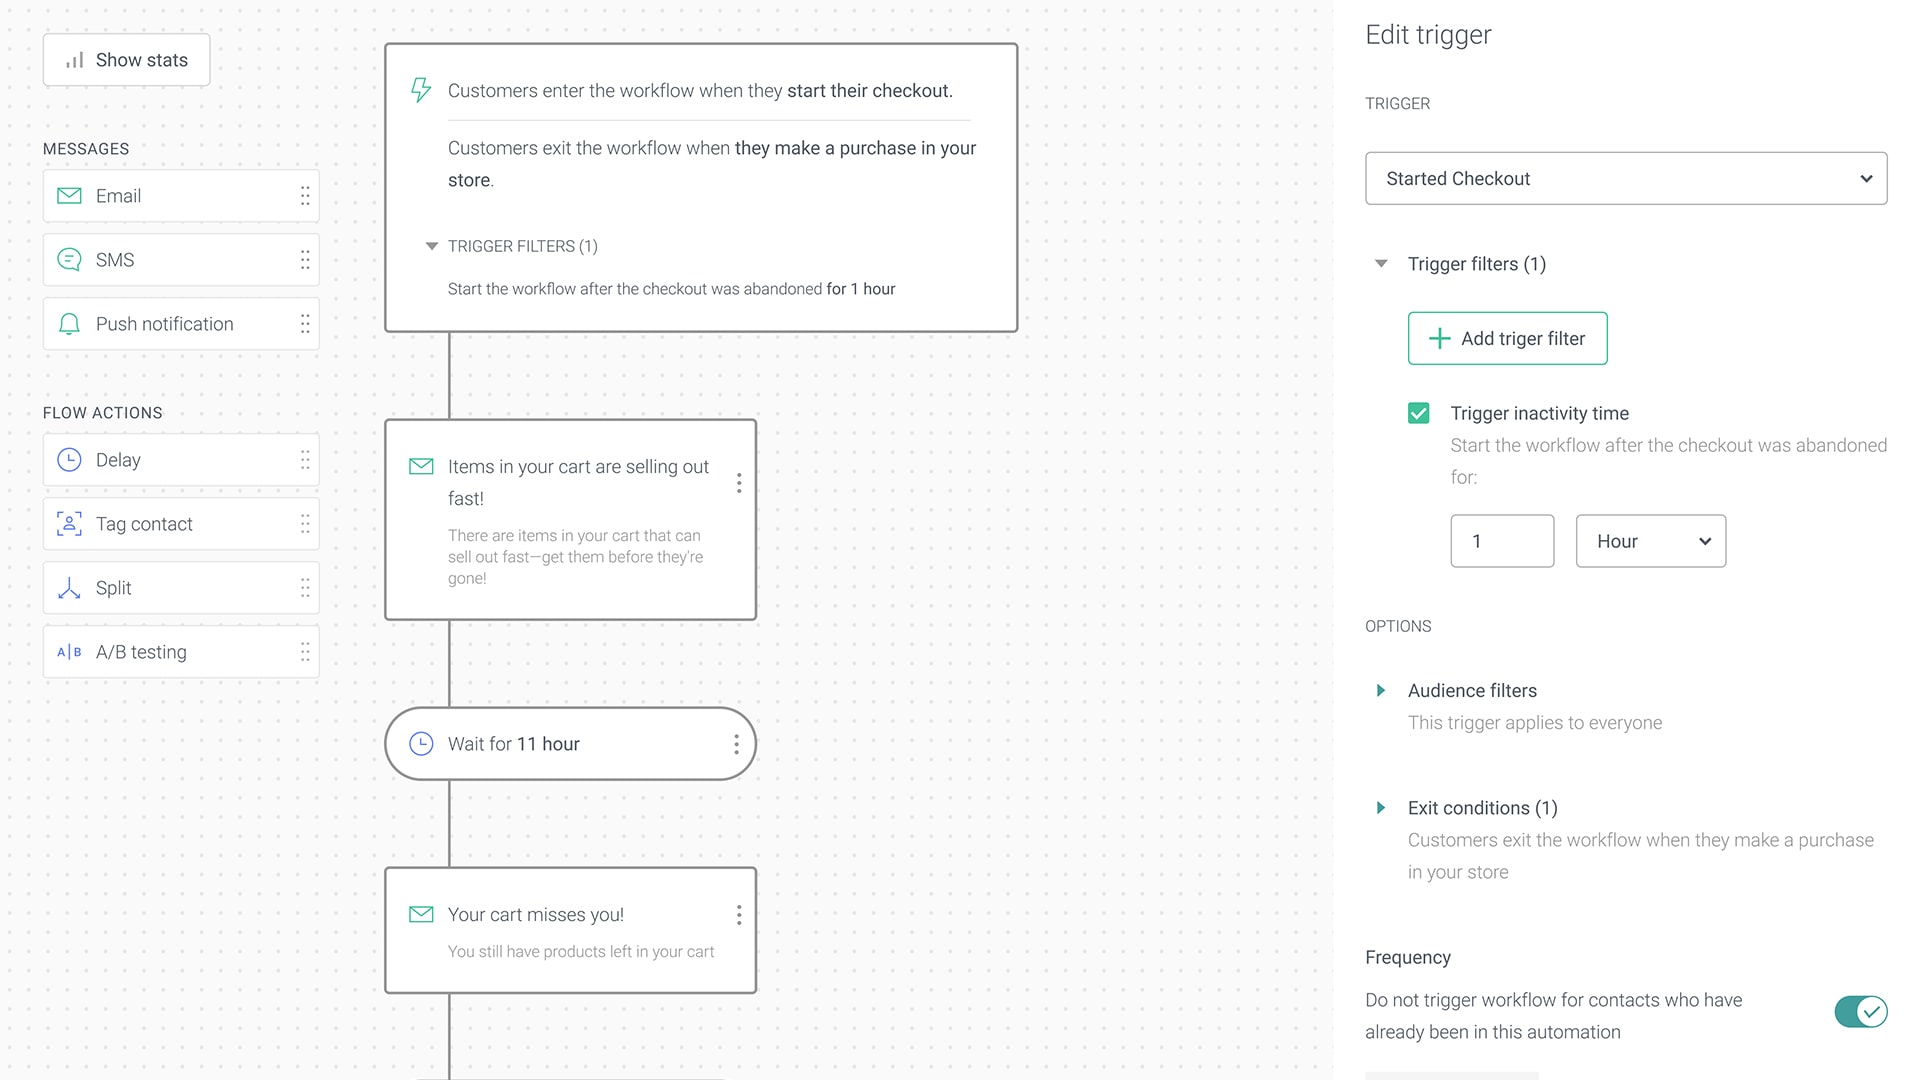Screen dimensions: 1920x1080
Task: Click the A/B testing icon
Action: [x=69, y=652]
